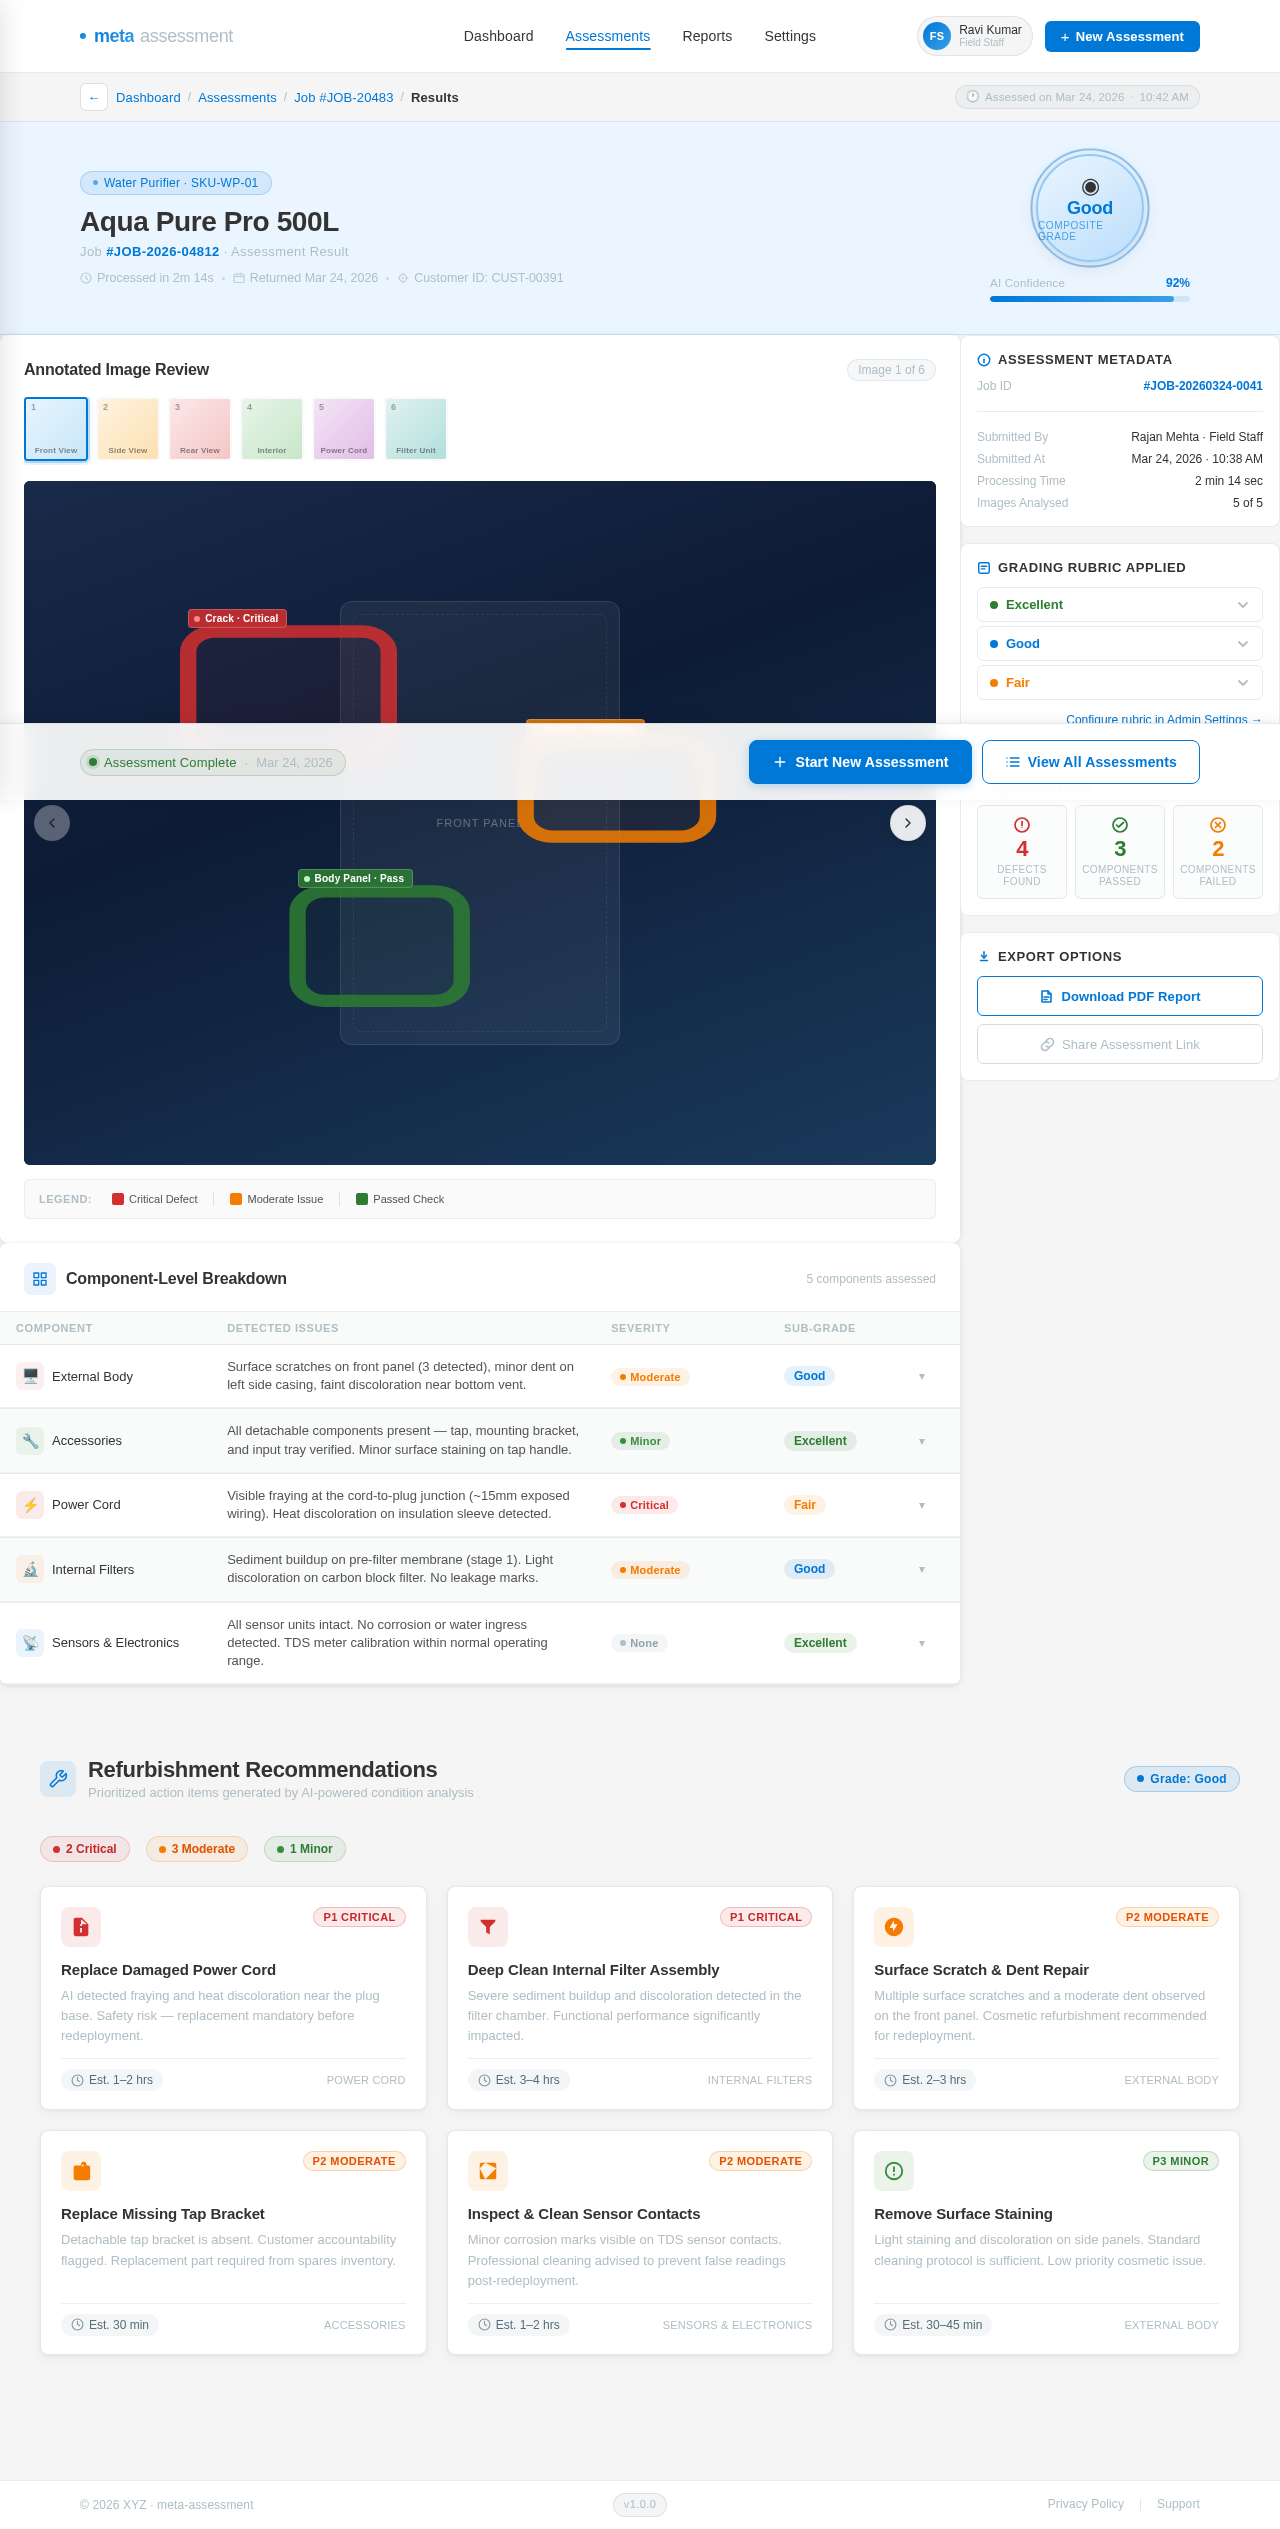Click the Internal Filters microscope icon
The height and width of the screenshot is (2529, 1280).
pos(30,1569)
